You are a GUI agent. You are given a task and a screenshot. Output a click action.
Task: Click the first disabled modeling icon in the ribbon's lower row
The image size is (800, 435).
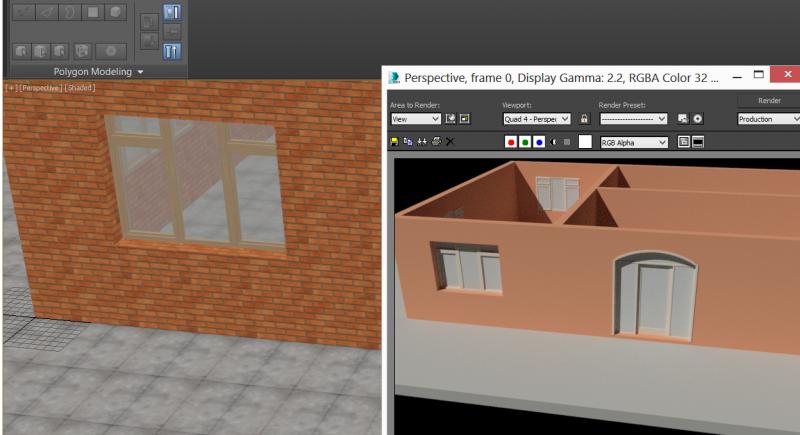coord(21,51)
